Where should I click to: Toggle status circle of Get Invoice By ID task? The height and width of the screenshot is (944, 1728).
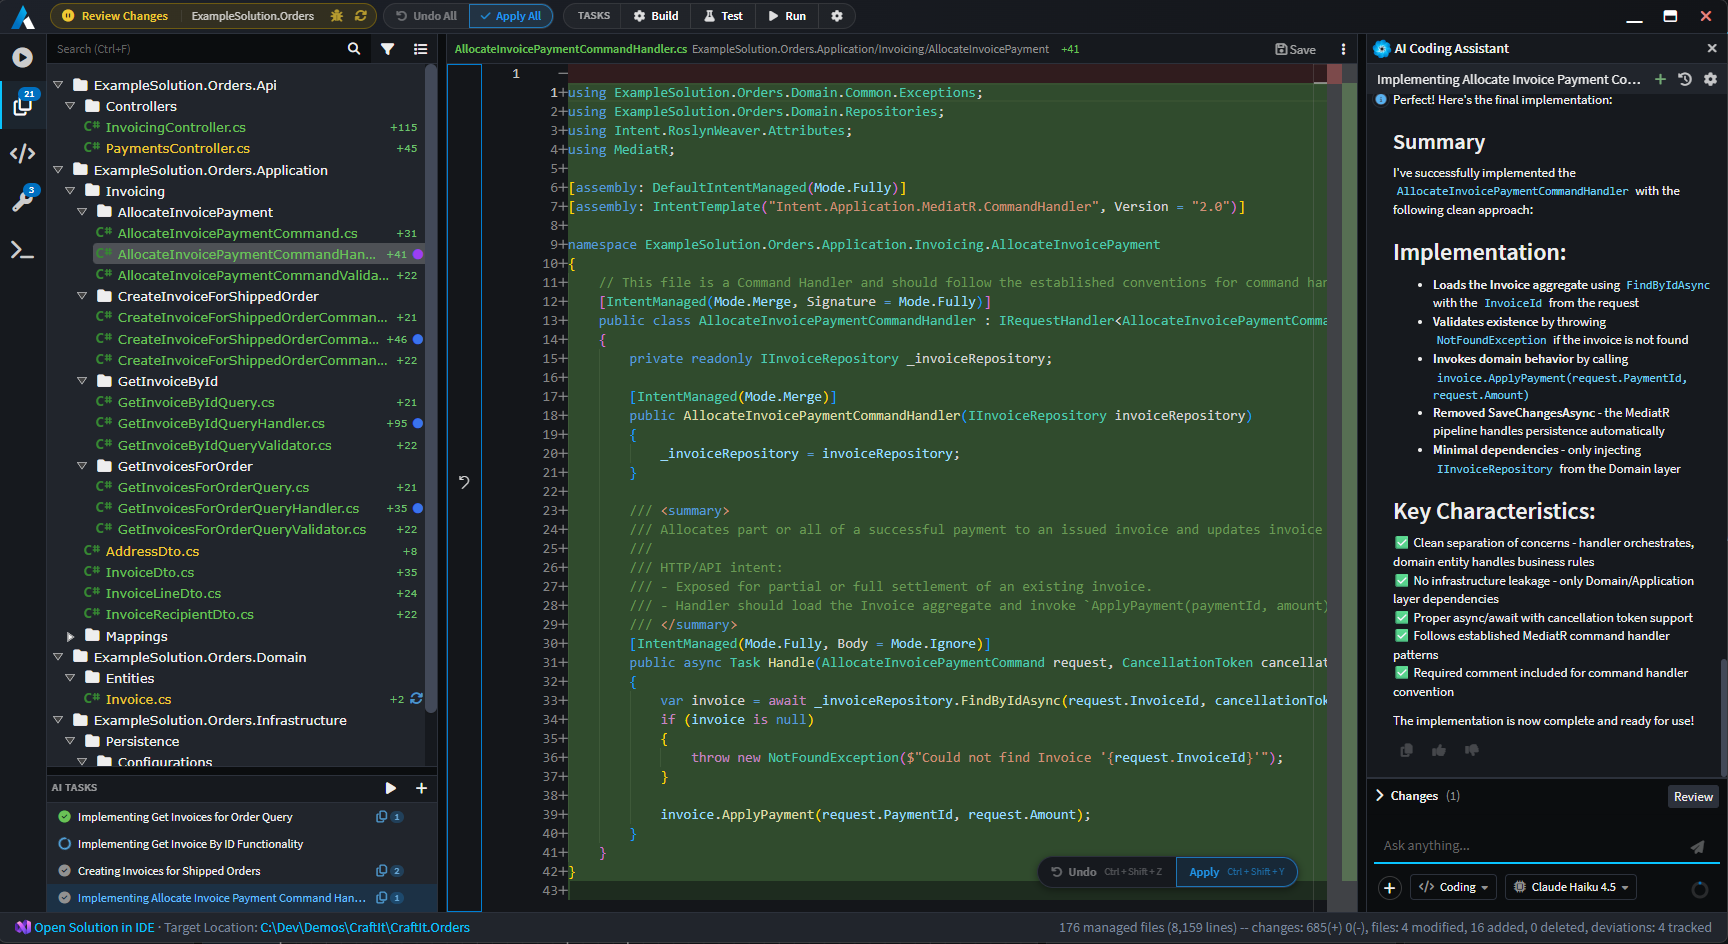(65, 844)
